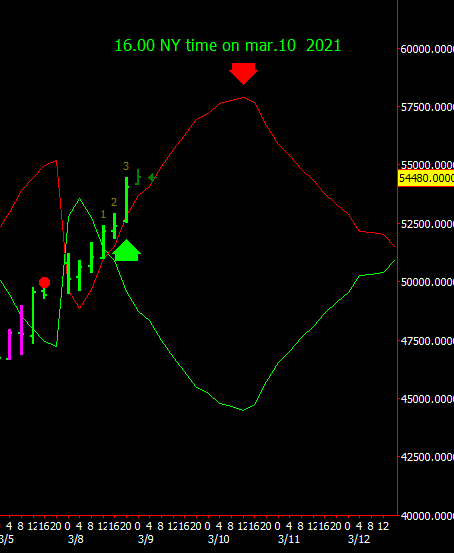The height and width of the screenshot is (553, 454).
Task: Click the 50000 price axis label
Action: coord(427,282)
